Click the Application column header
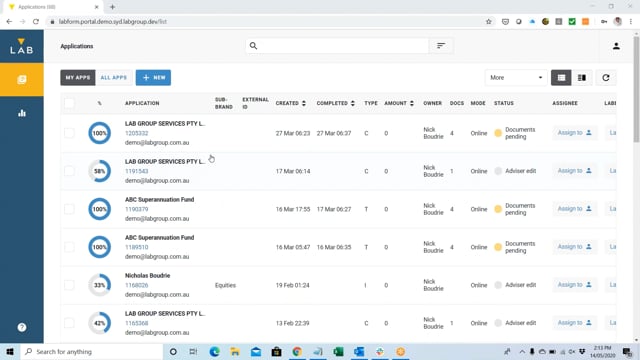Viewport: 640px width, 360px height. point(142,103)
